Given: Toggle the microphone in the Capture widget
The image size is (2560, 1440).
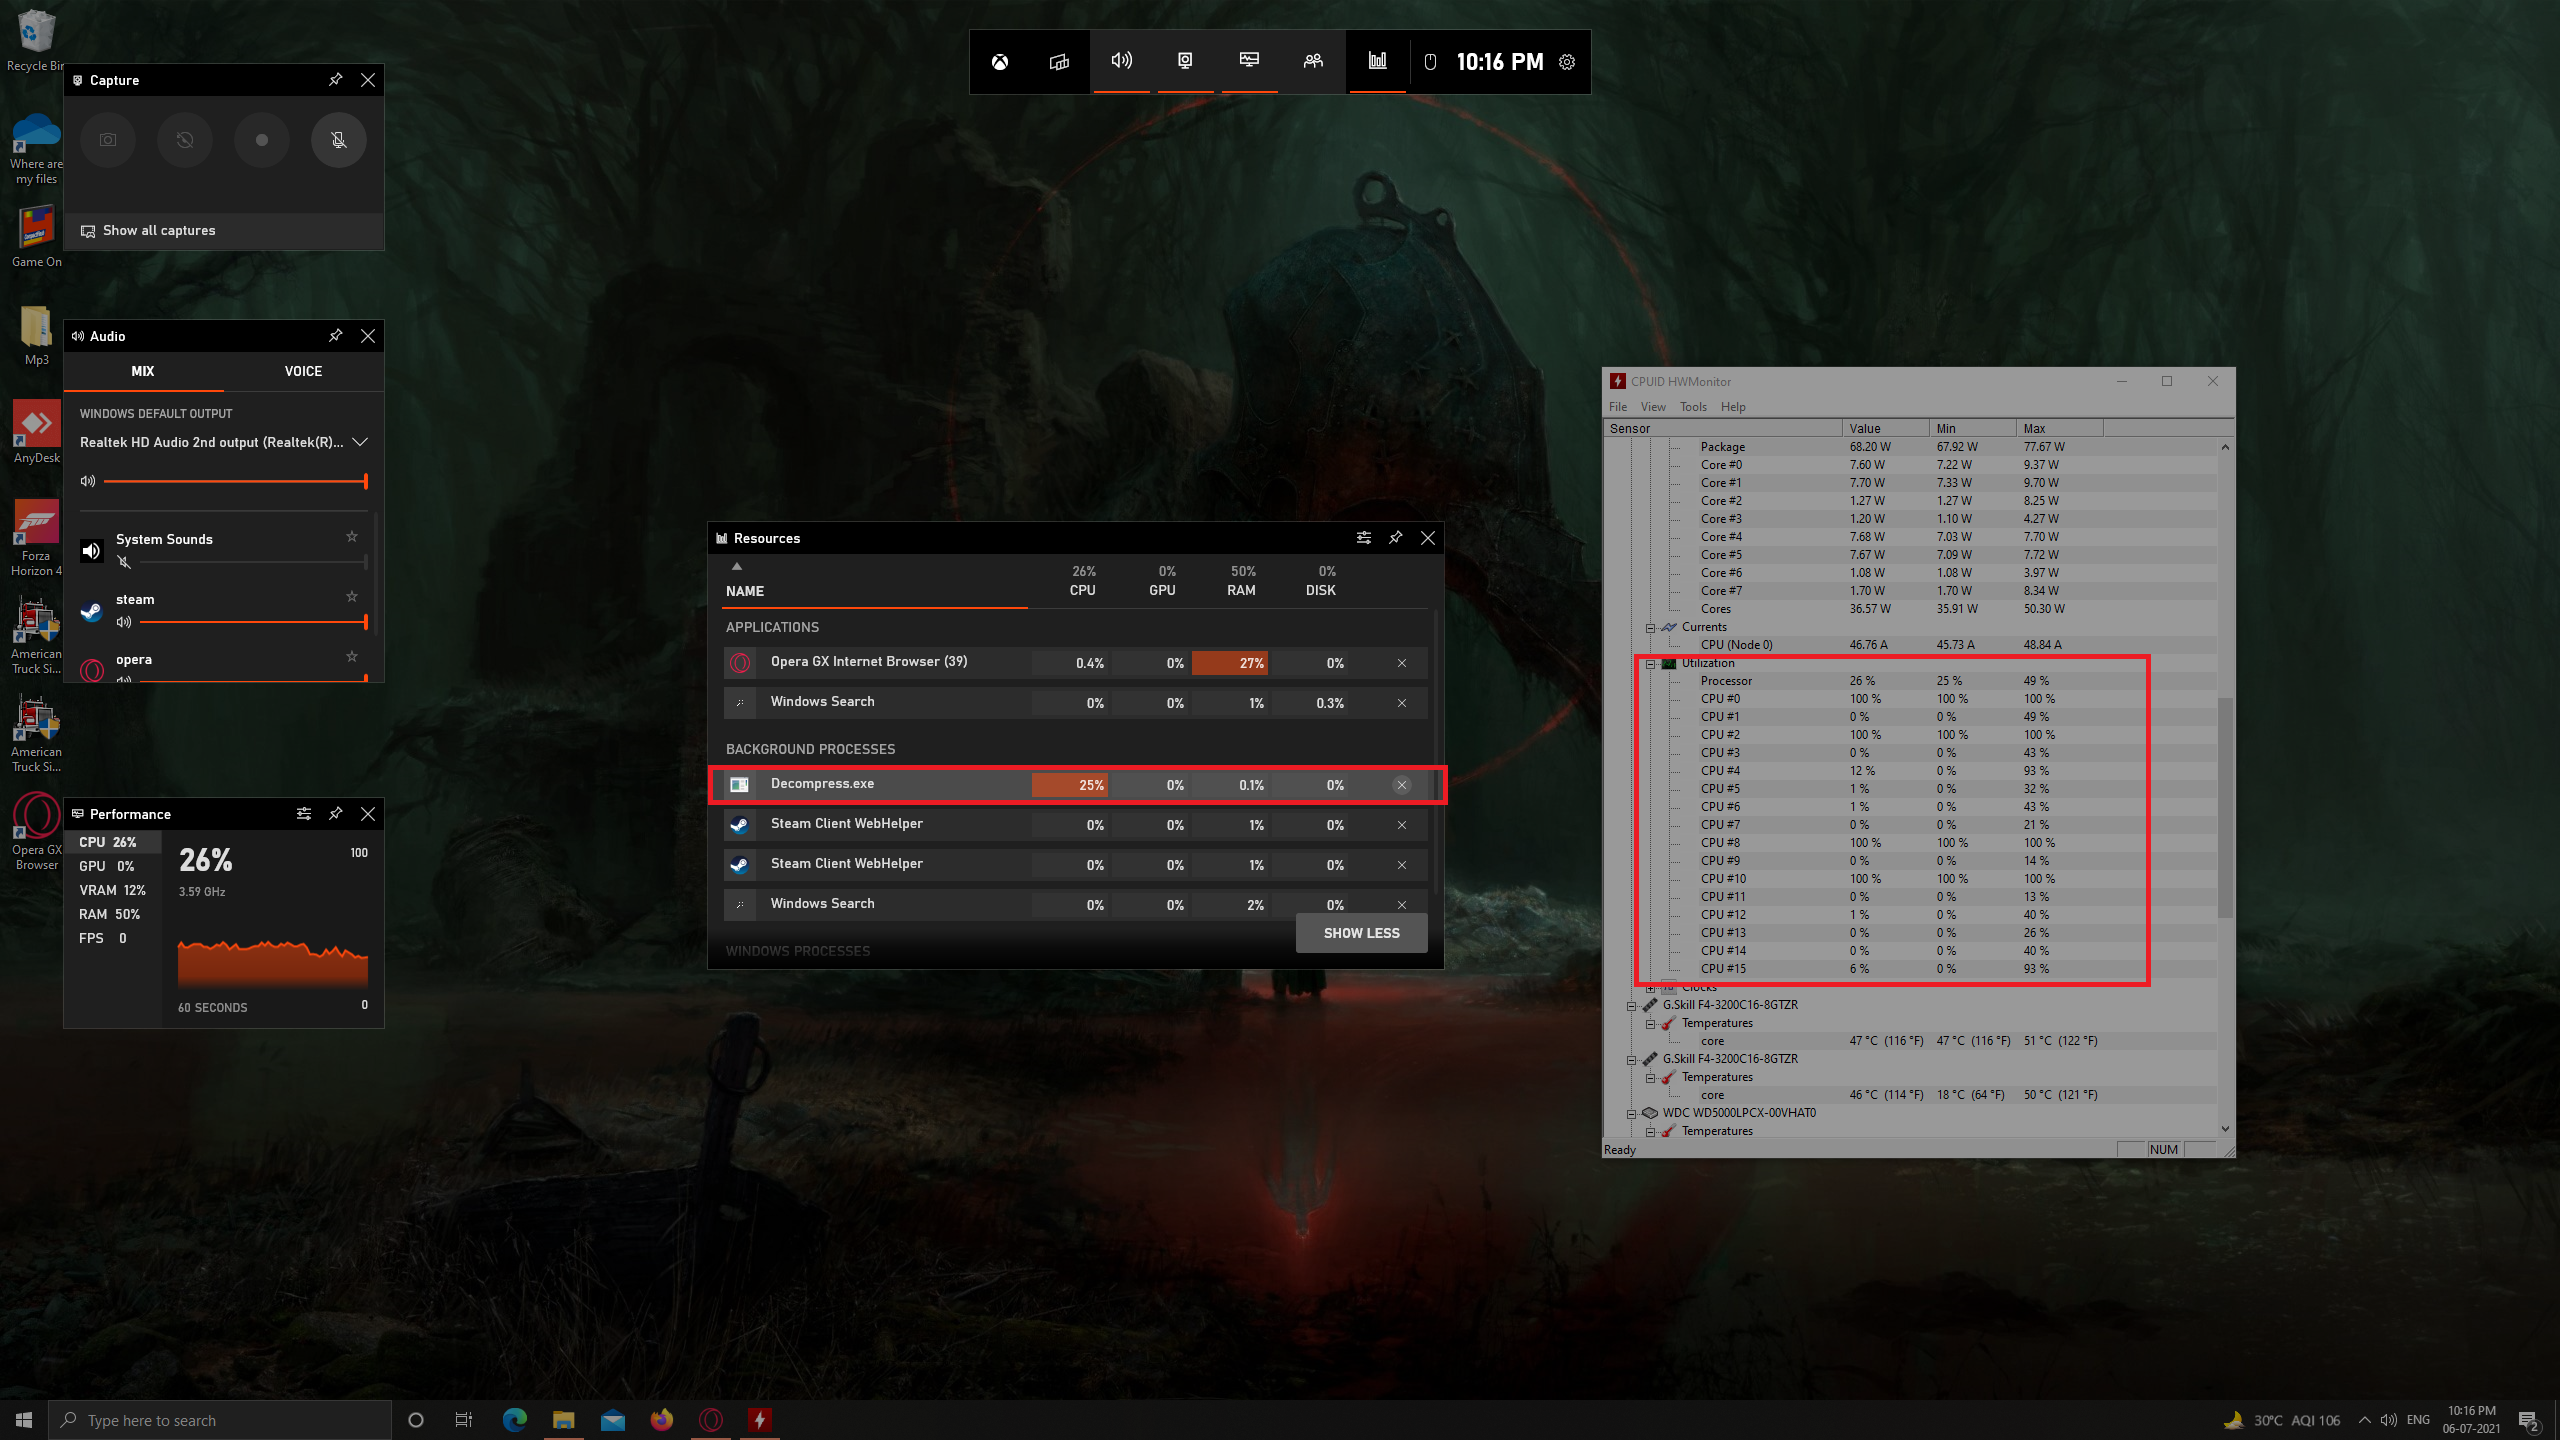Looking at the screenshot, I should [339, 140].
